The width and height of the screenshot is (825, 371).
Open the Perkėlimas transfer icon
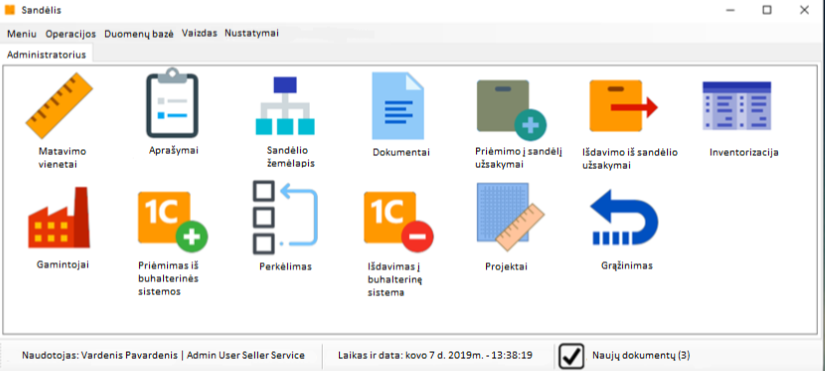coord(285,217)
